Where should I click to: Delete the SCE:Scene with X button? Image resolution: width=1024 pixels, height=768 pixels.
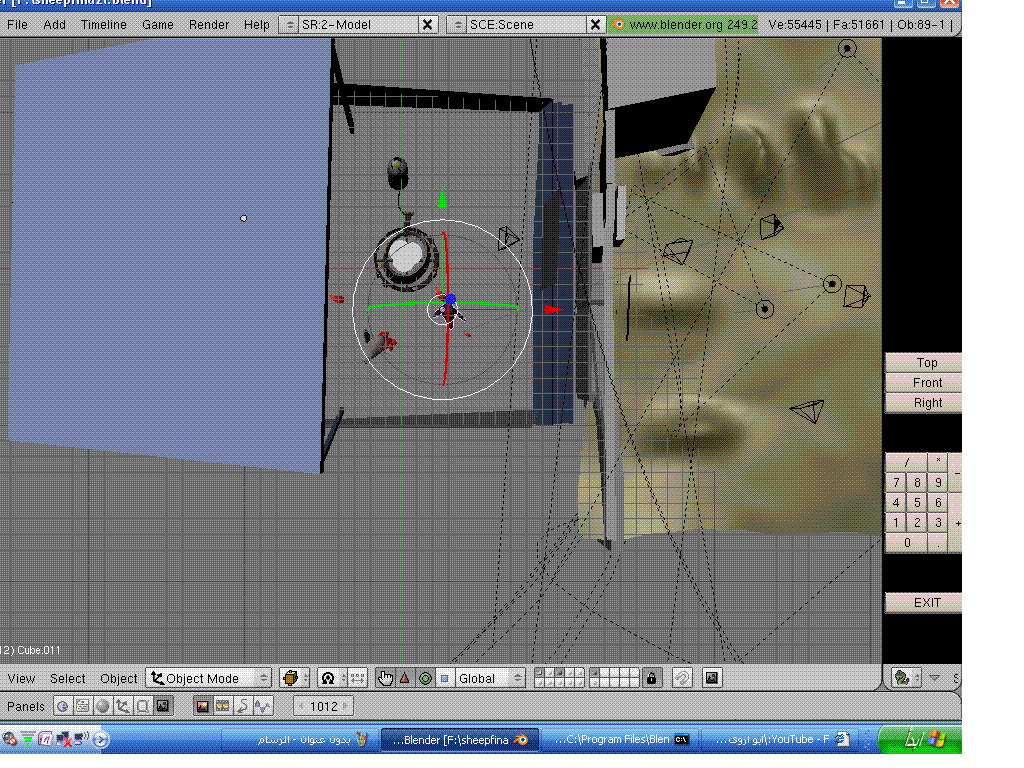point(595,25)
